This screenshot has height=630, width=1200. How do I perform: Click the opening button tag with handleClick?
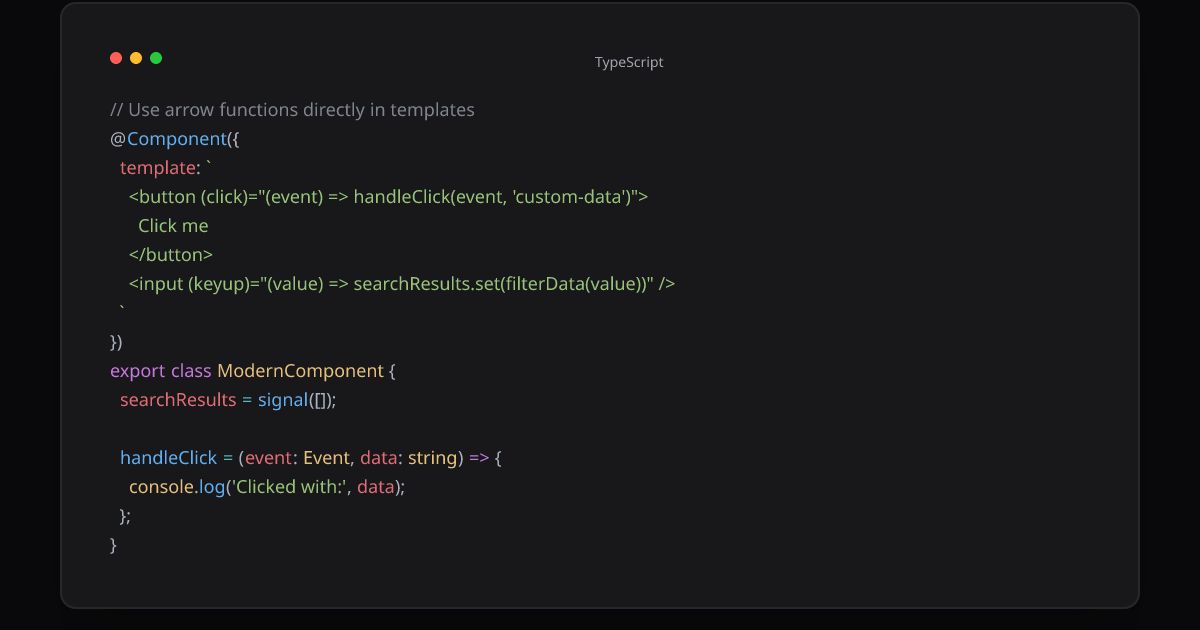pyautogui.click(x=389, y=197)
